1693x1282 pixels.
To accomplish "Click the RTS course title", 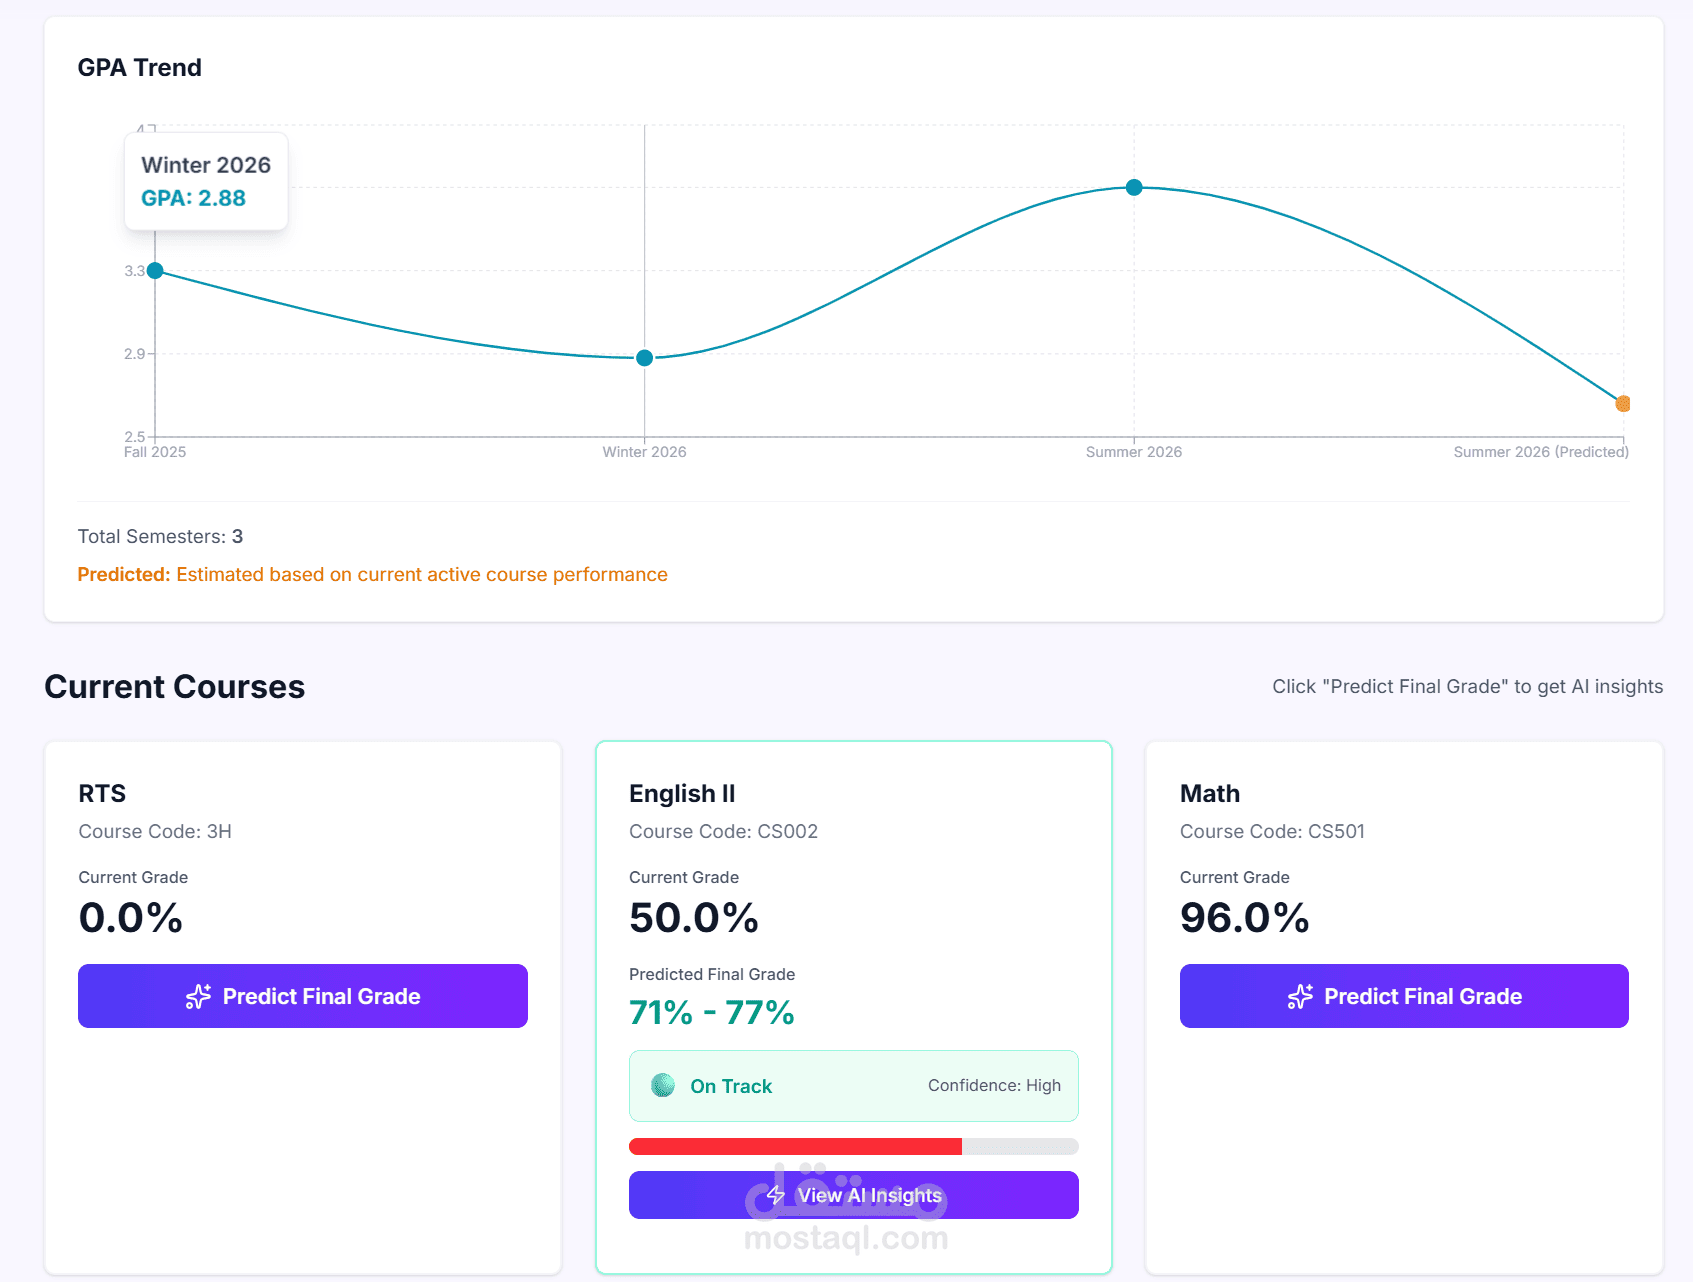I will 102,793.
